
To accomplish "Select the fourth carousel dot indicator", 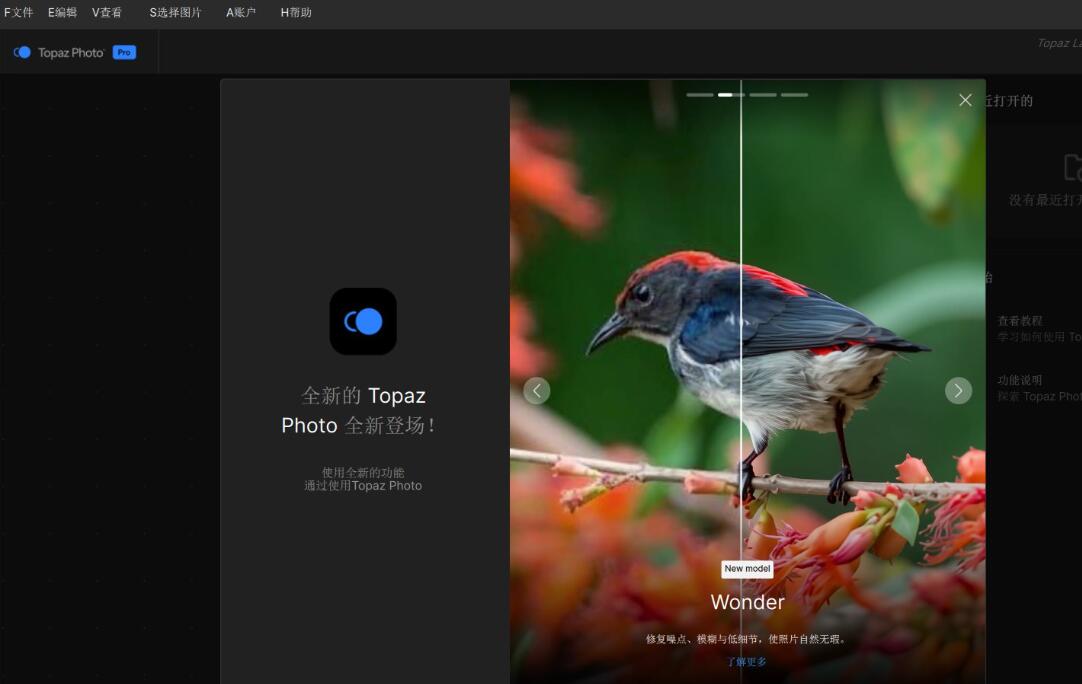I will point(794,94).
